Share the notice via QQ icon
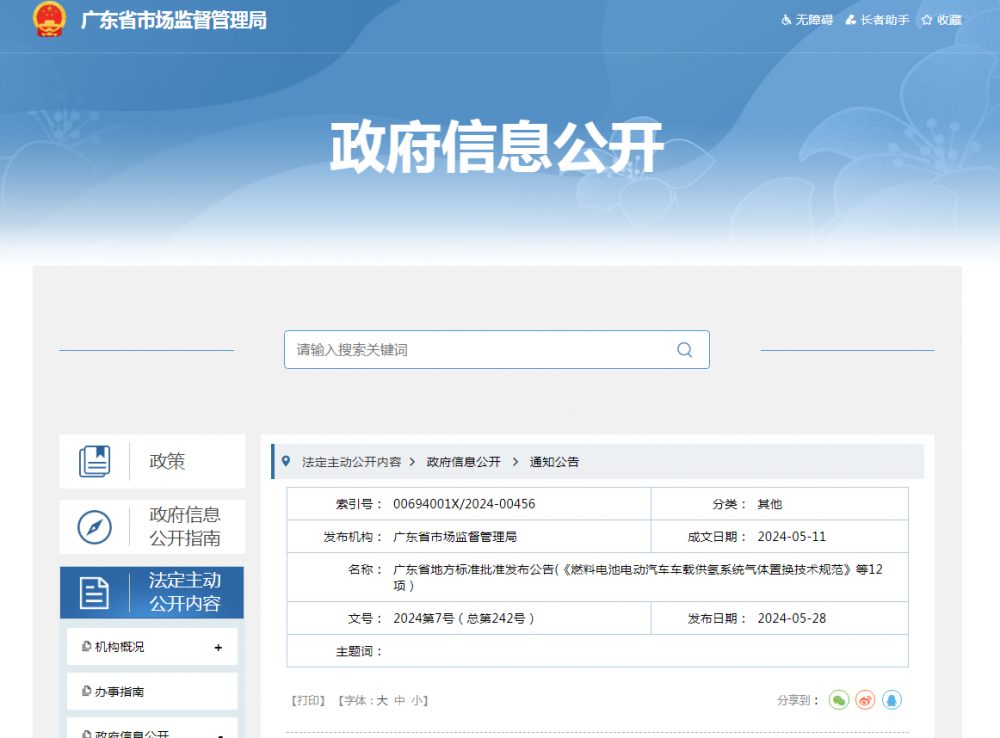The height and width of the screenshot is (738, 1000). (892, 700)
